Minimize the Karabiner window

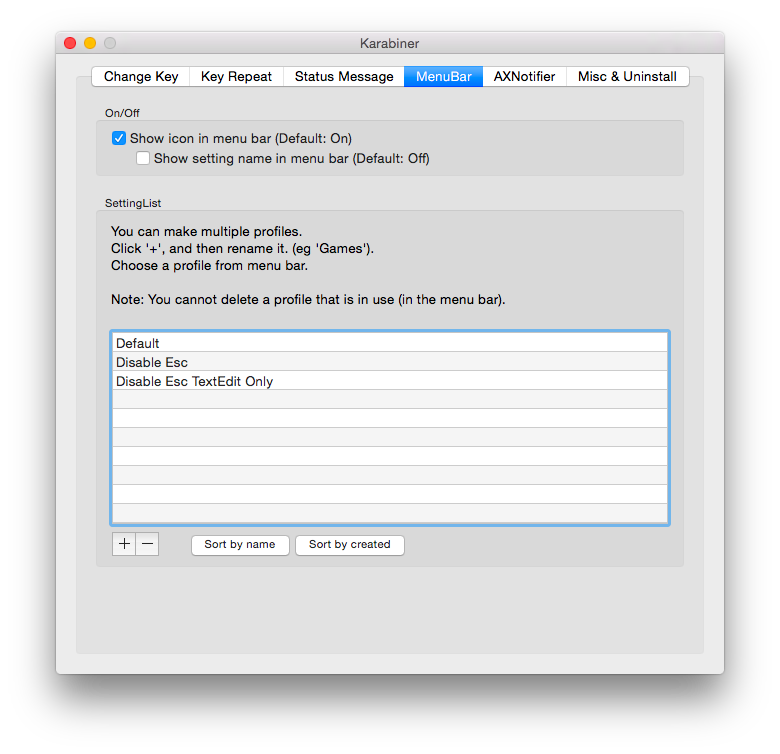(x=90, y=43)
